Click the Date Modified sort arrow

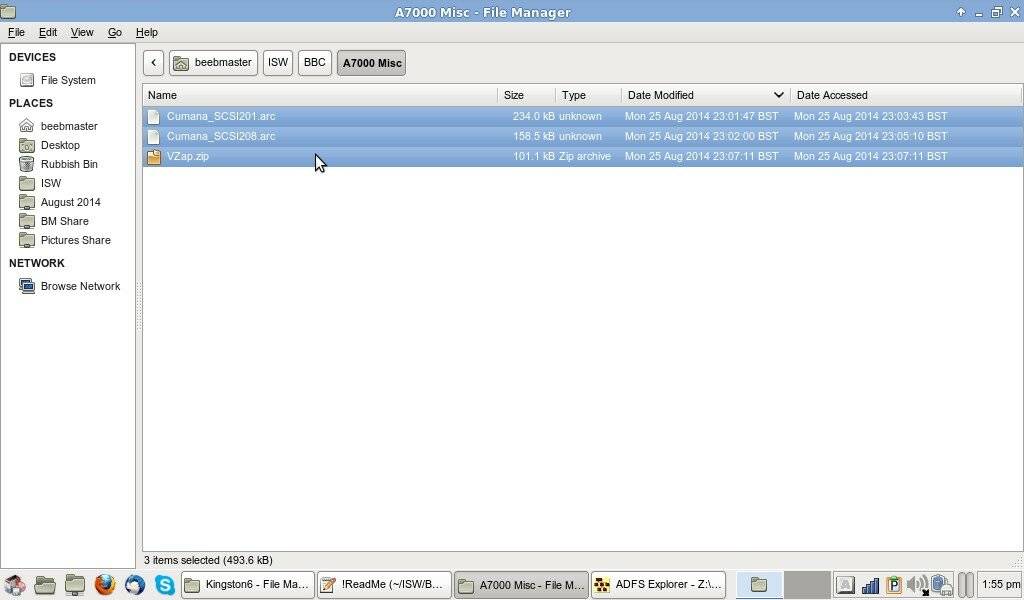point(778,96)
